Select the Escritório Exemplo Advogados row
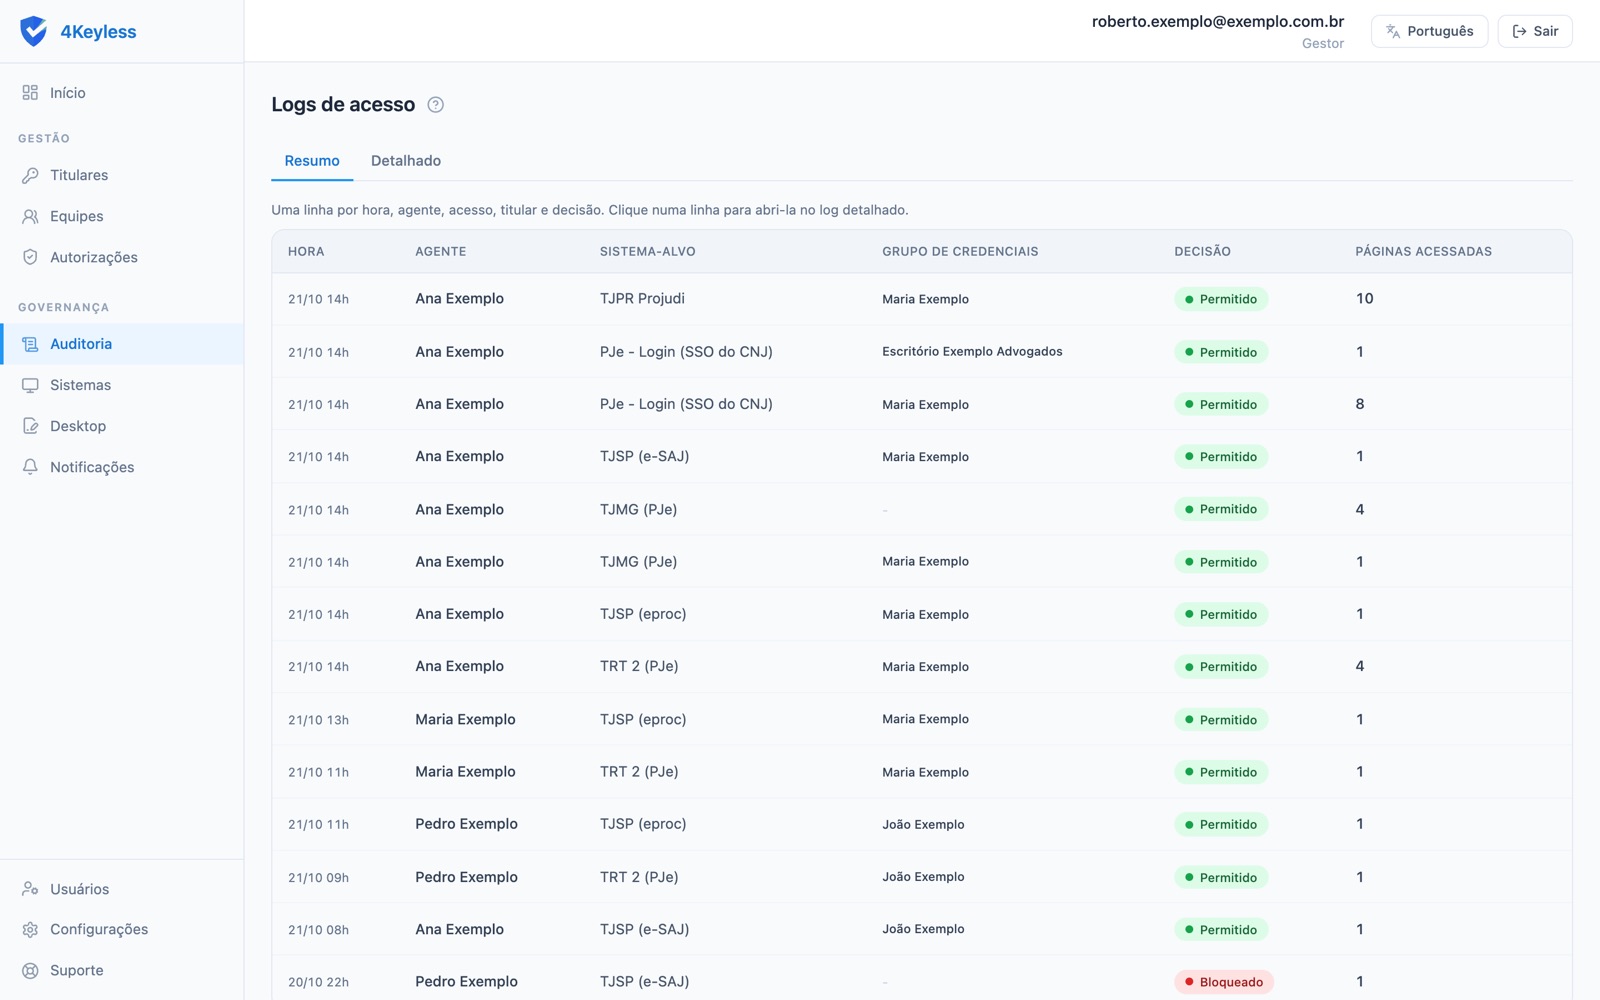 (x=922, y=352)
